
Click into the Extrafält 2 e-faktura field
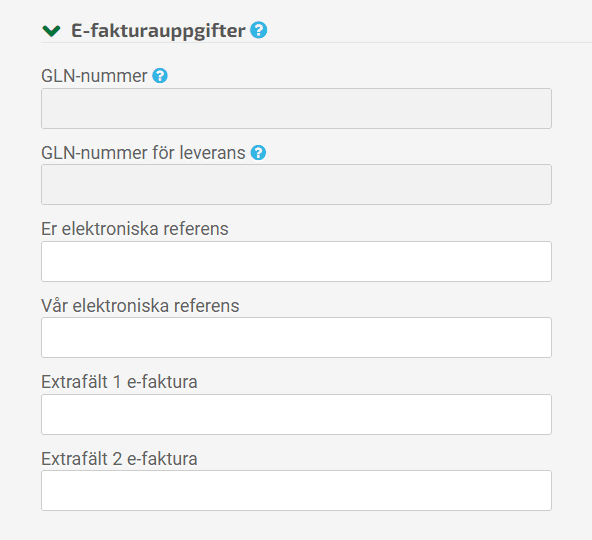tap(296, 491)
